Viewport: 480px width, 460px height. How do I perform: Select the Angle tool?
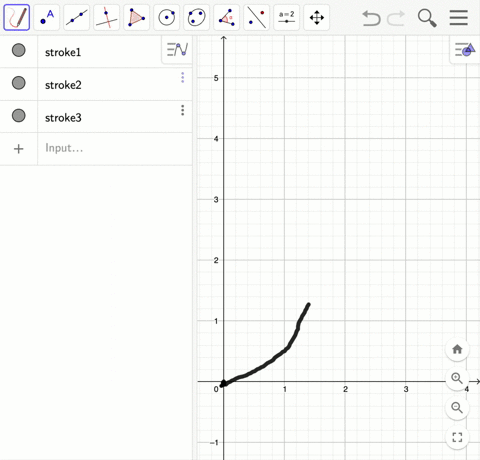227,17
